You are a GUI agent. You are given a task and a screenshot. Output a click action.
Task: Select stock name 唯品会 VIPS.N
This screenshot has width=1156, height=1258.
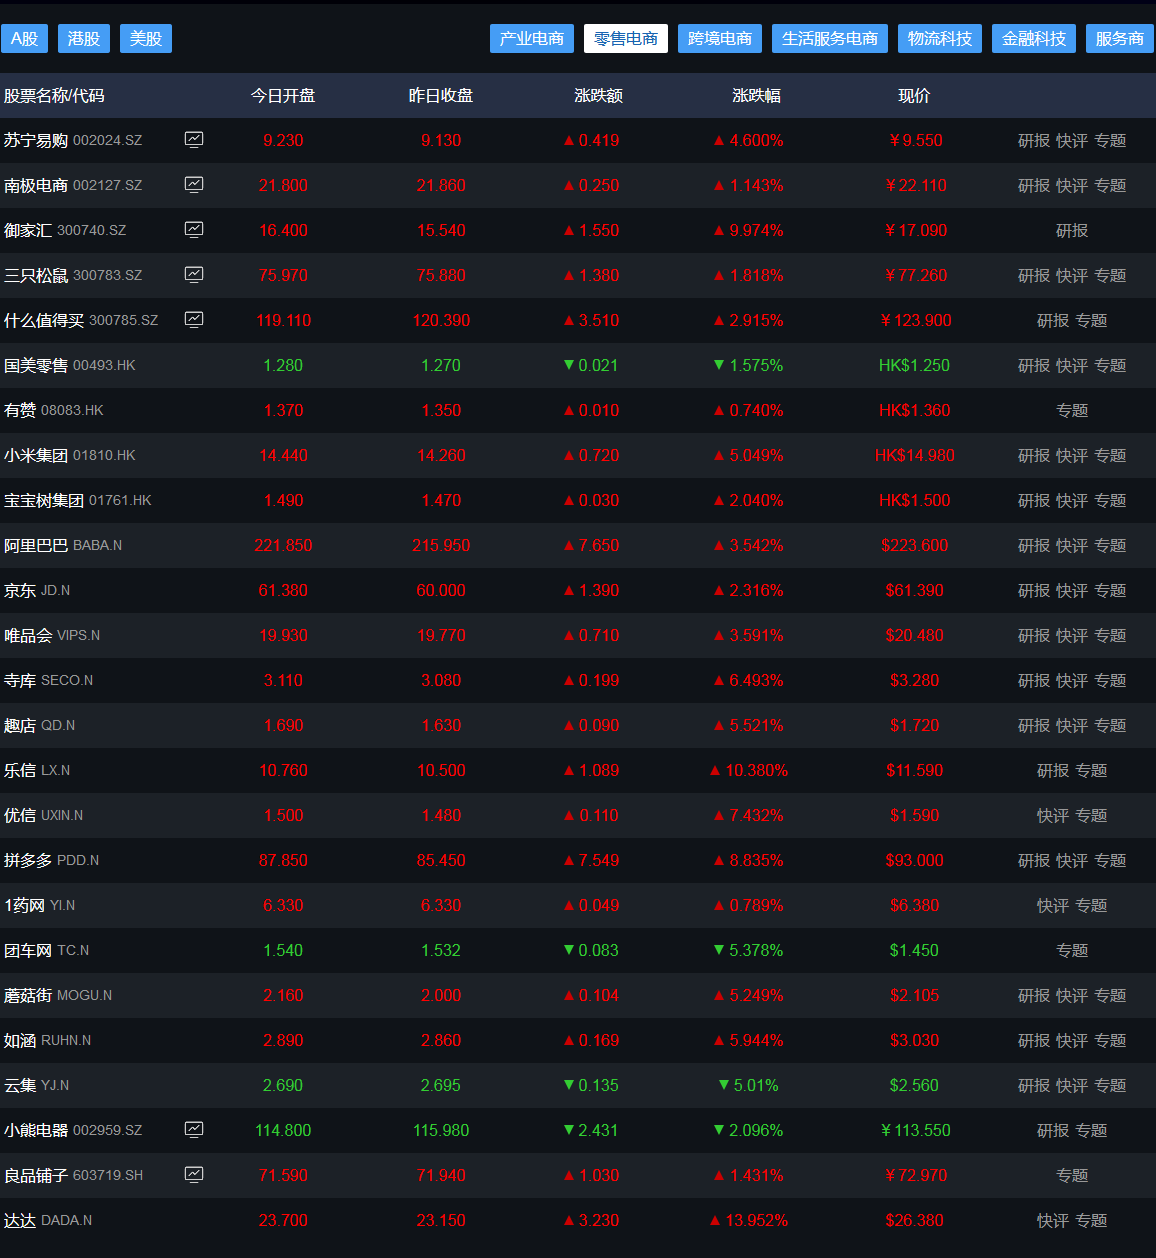tap(52, 636)
